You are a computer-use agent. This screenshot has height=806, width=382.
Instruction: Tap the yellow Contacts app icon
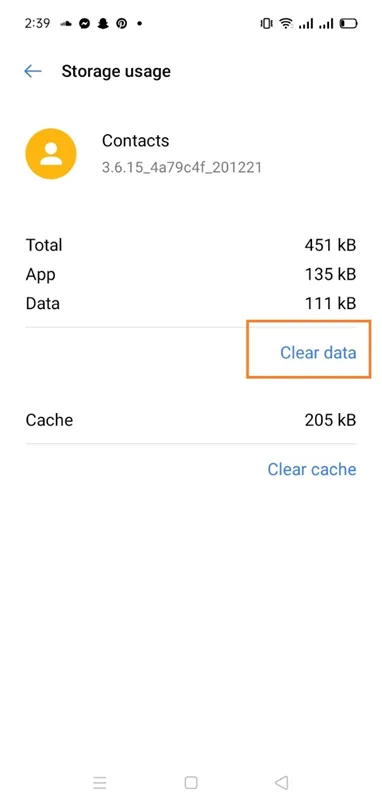pyautogui.click(x=51, y=154)
